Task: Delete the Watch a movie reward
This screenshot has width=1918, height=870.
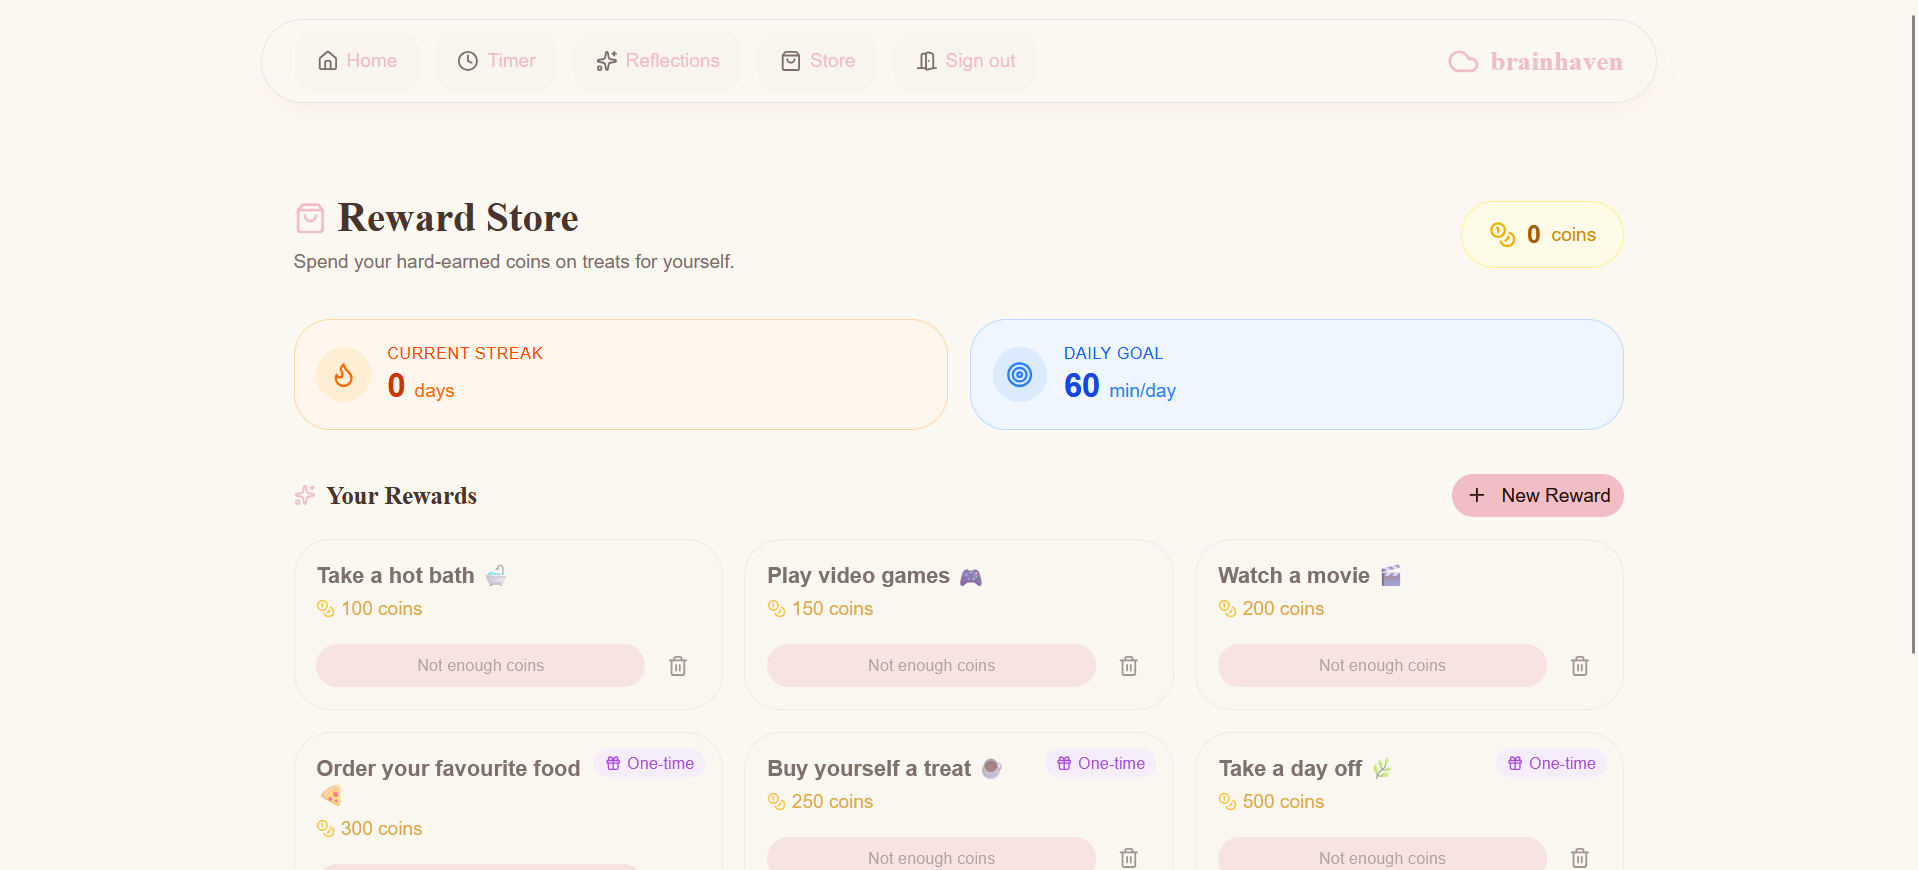Action: pyautogui.click(x=1580, y=666)
